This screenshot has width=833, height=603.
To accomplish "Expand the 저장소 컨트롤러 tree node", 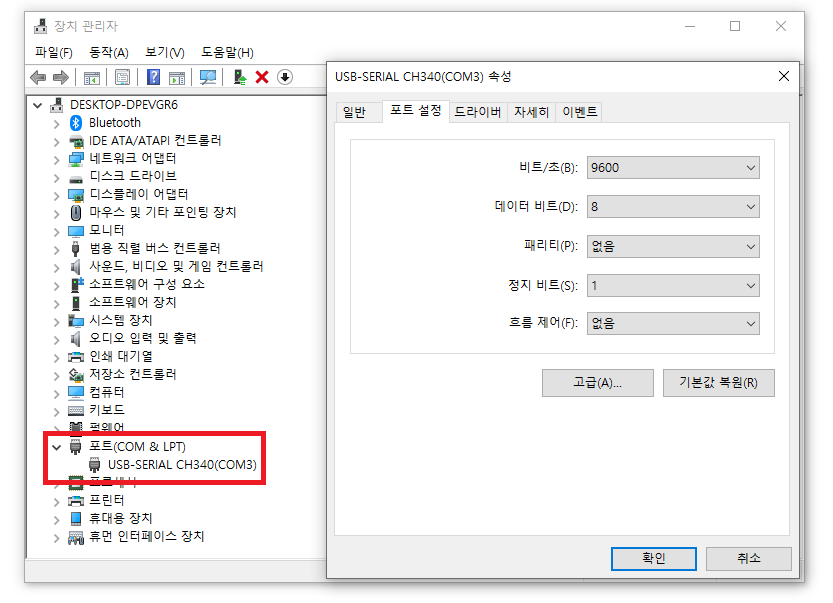I will coord(57,376).
